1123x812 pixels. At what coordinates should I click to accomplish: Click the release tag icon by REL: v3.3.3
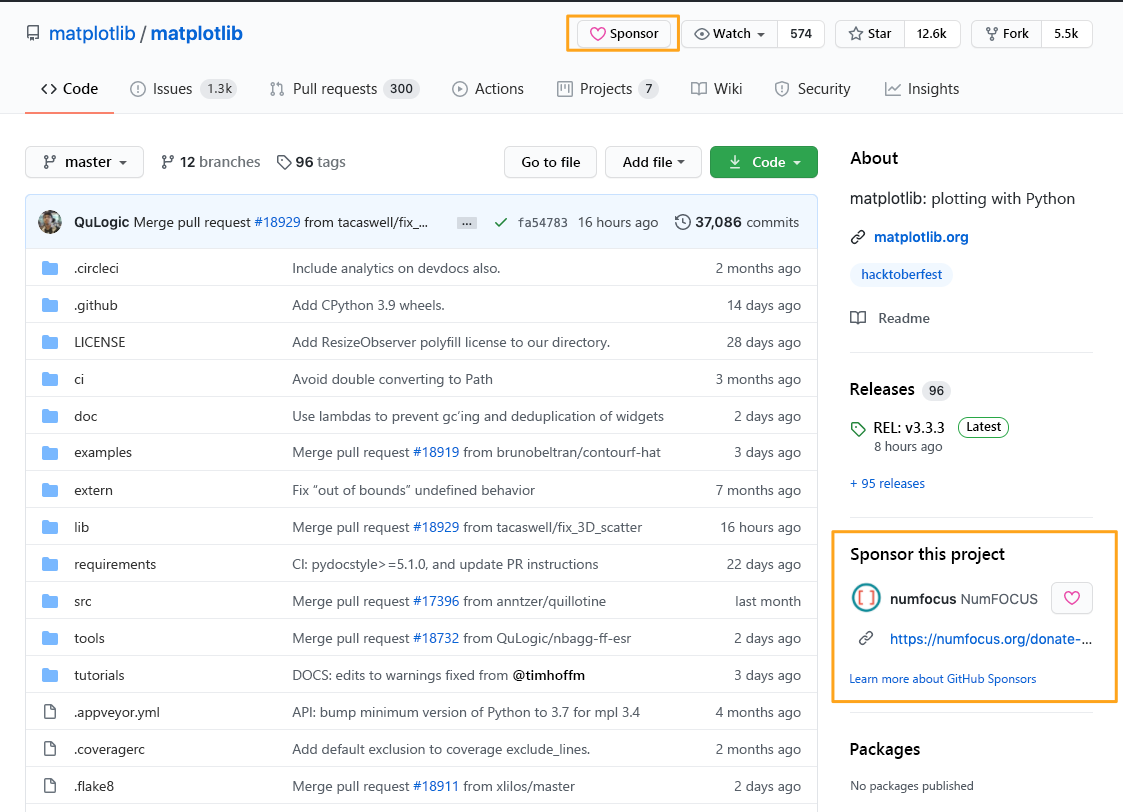(858, 429)
